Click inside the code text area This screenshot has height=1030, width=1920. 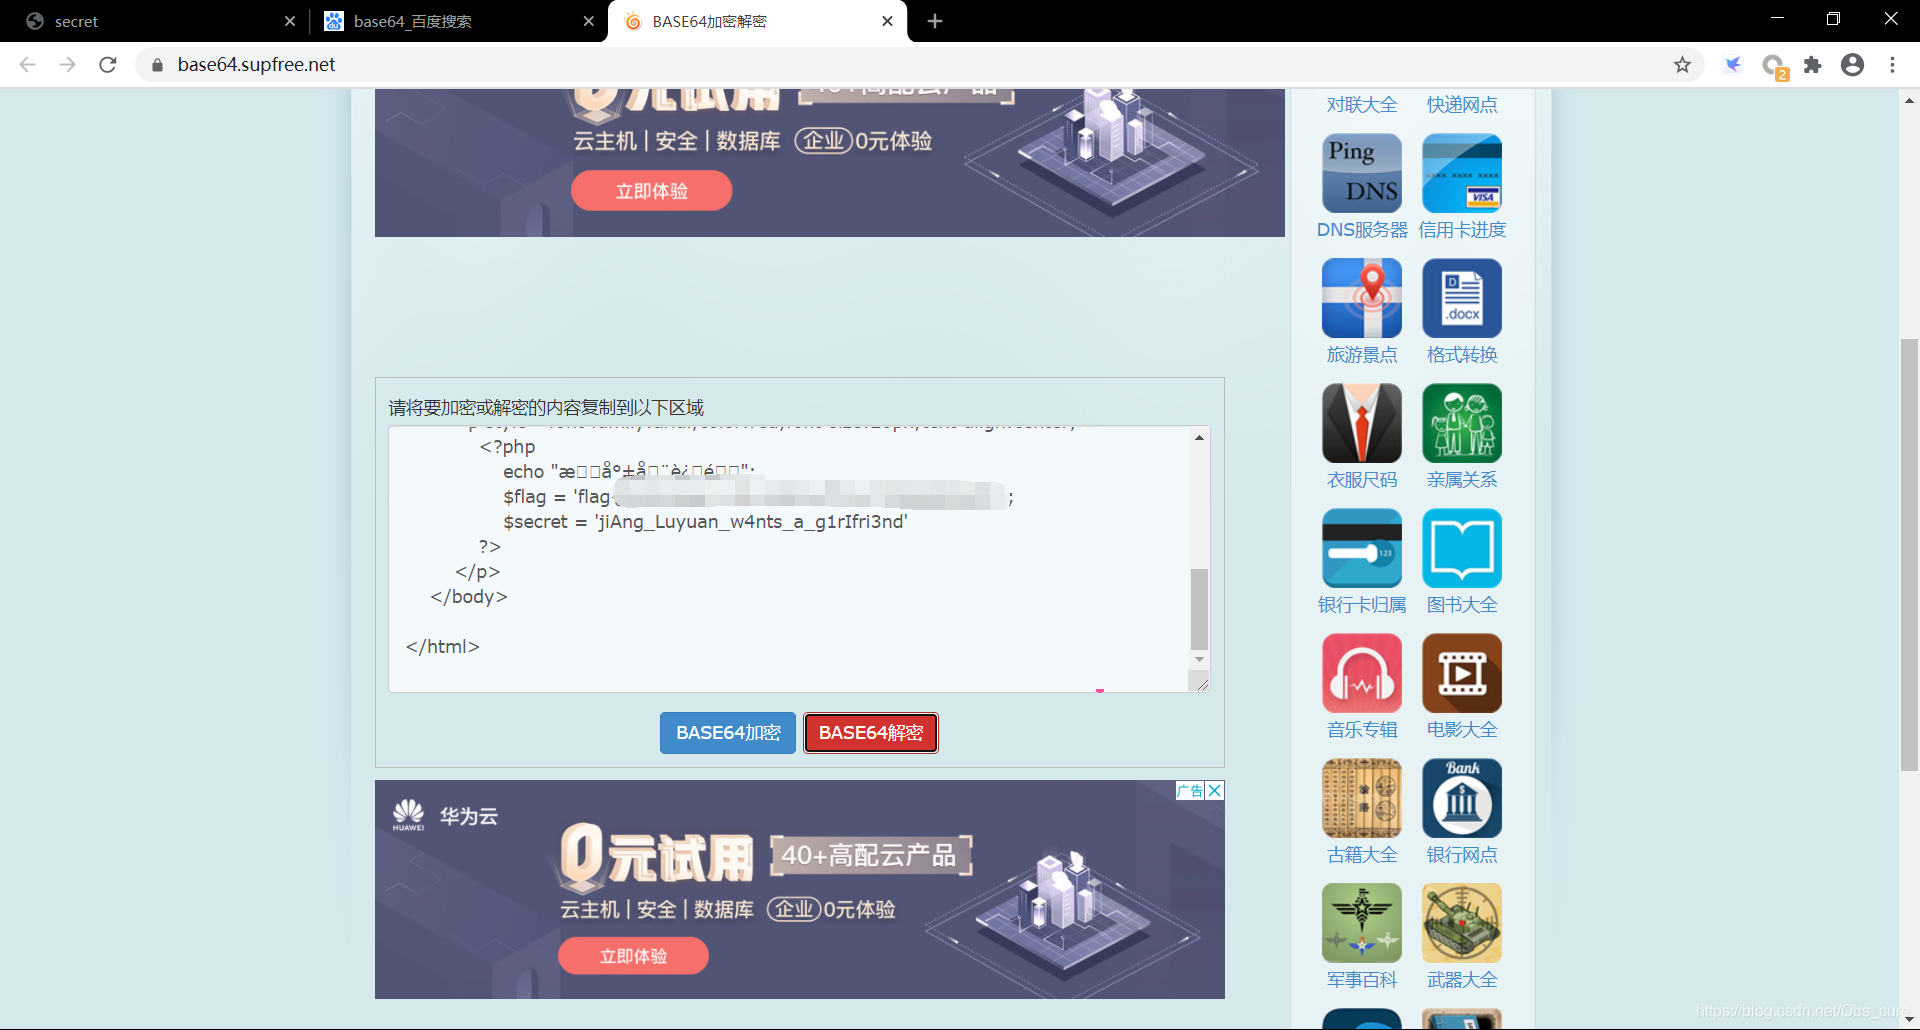click(x=780, y=600)
